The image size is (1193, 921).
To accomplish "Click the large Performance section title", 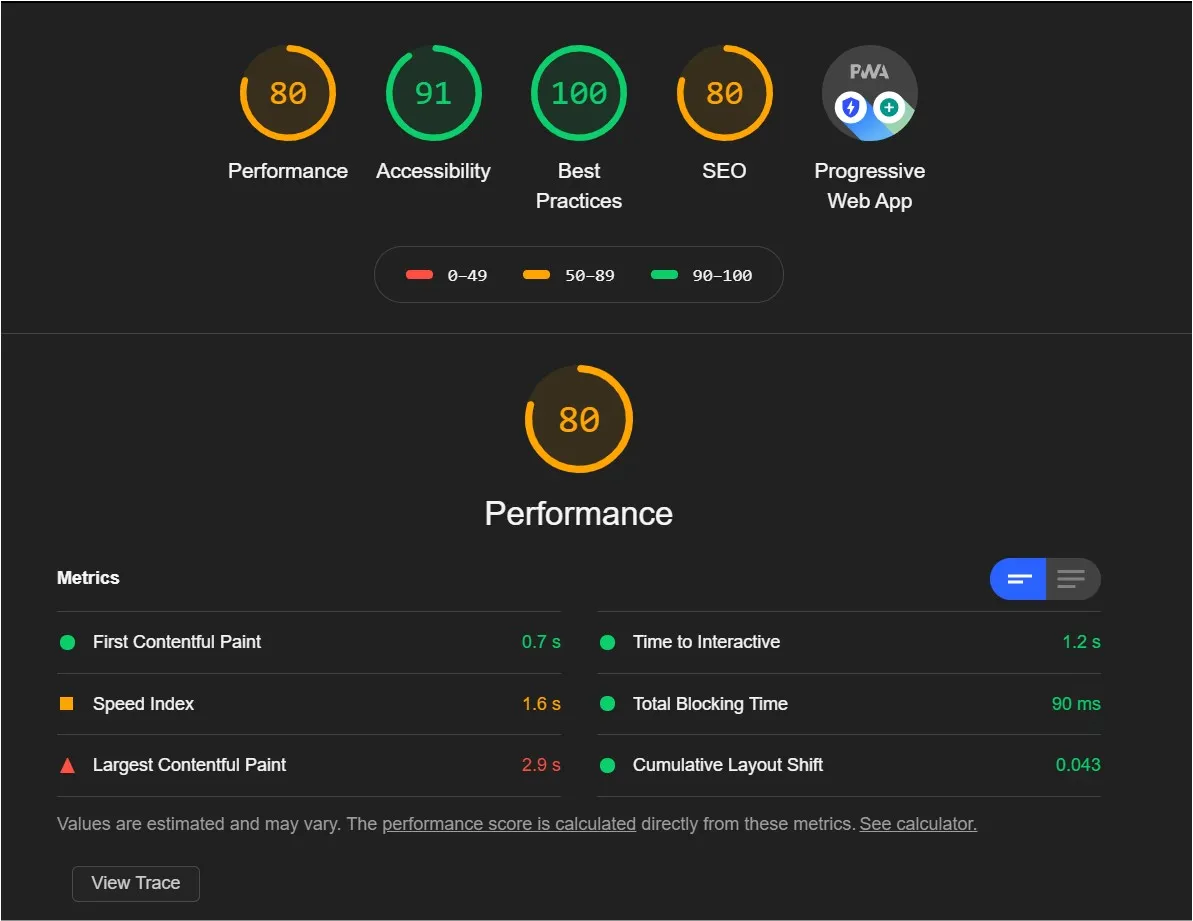I will [579, 513].
